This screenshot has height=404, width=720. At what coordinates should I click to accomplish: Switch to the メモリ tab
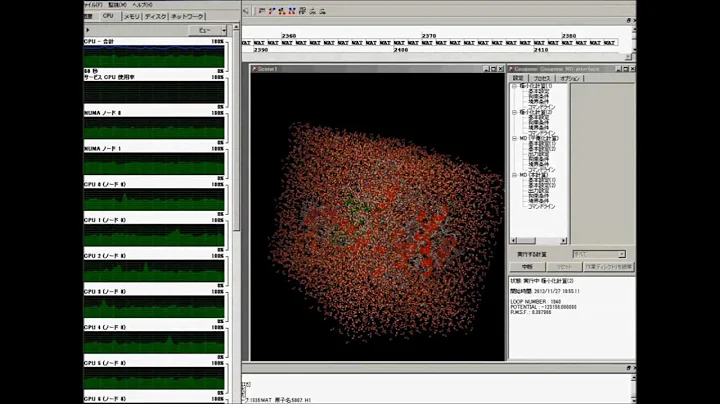click(132, 17)
